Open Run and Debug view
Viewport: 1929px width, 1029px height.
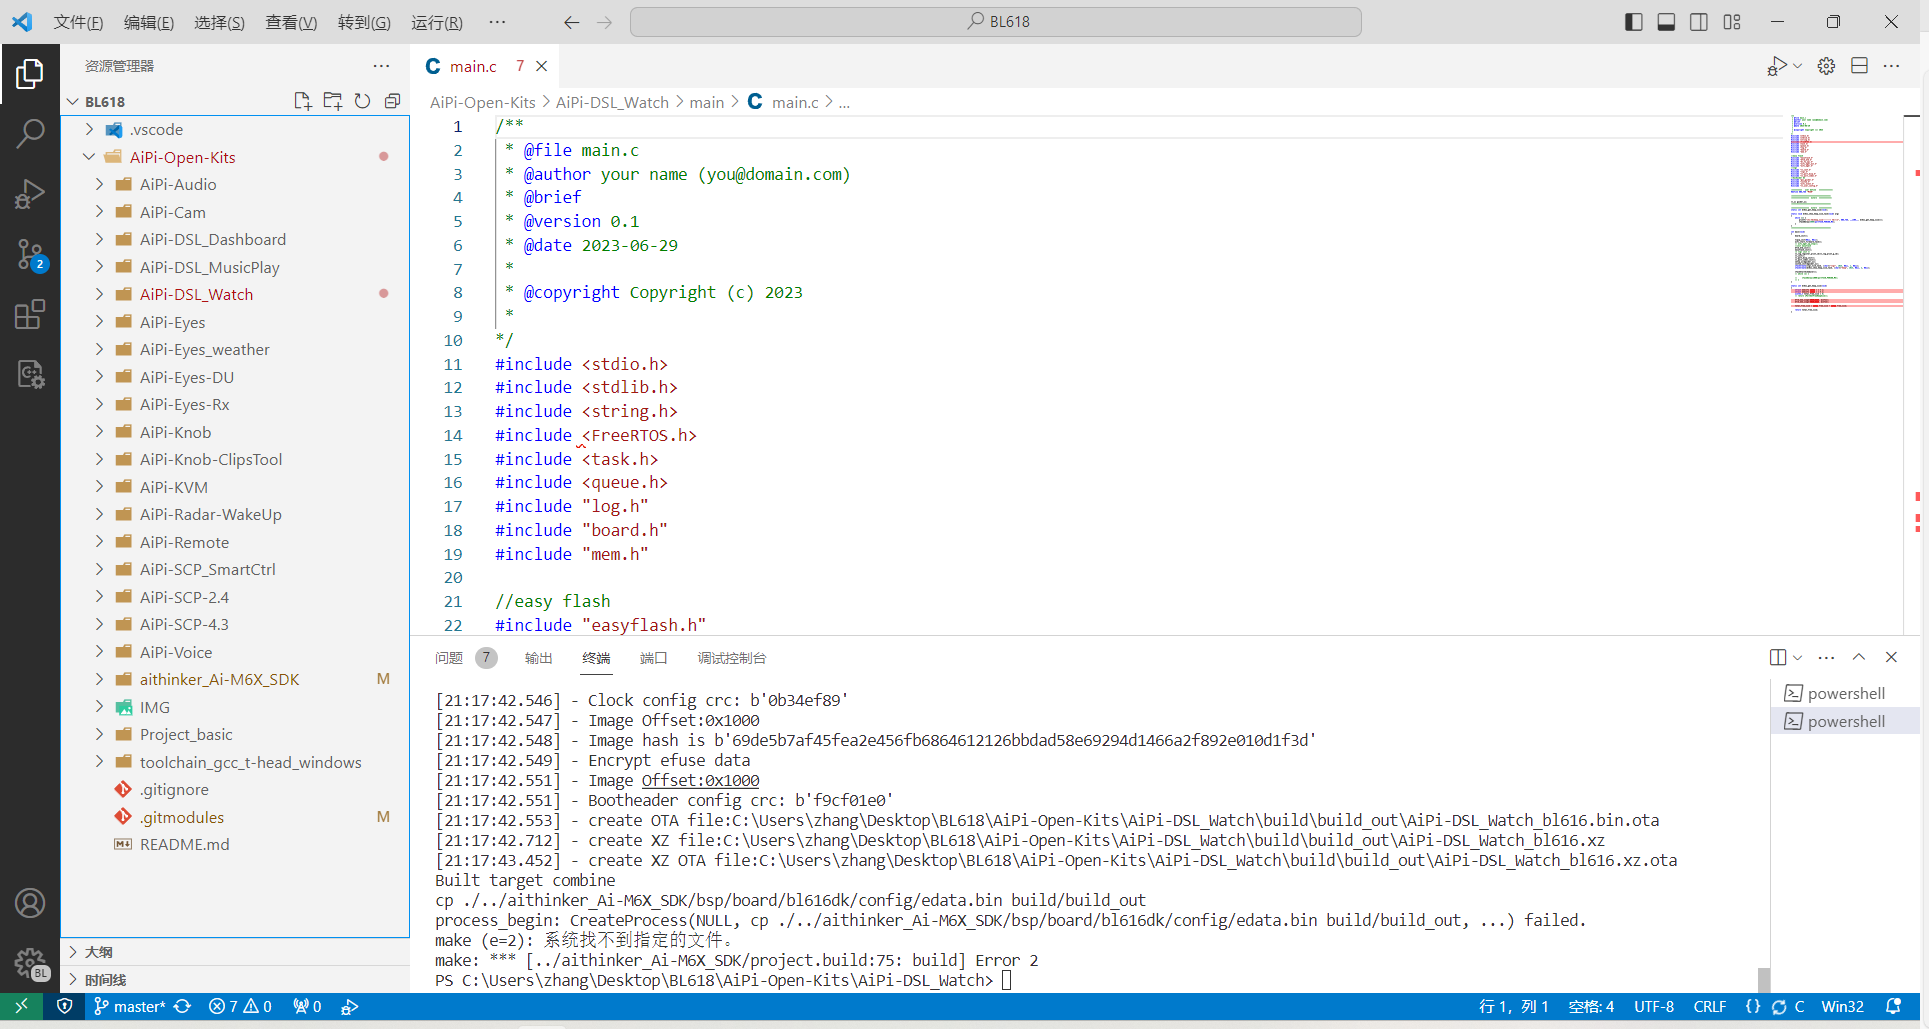tap(30, 193)
